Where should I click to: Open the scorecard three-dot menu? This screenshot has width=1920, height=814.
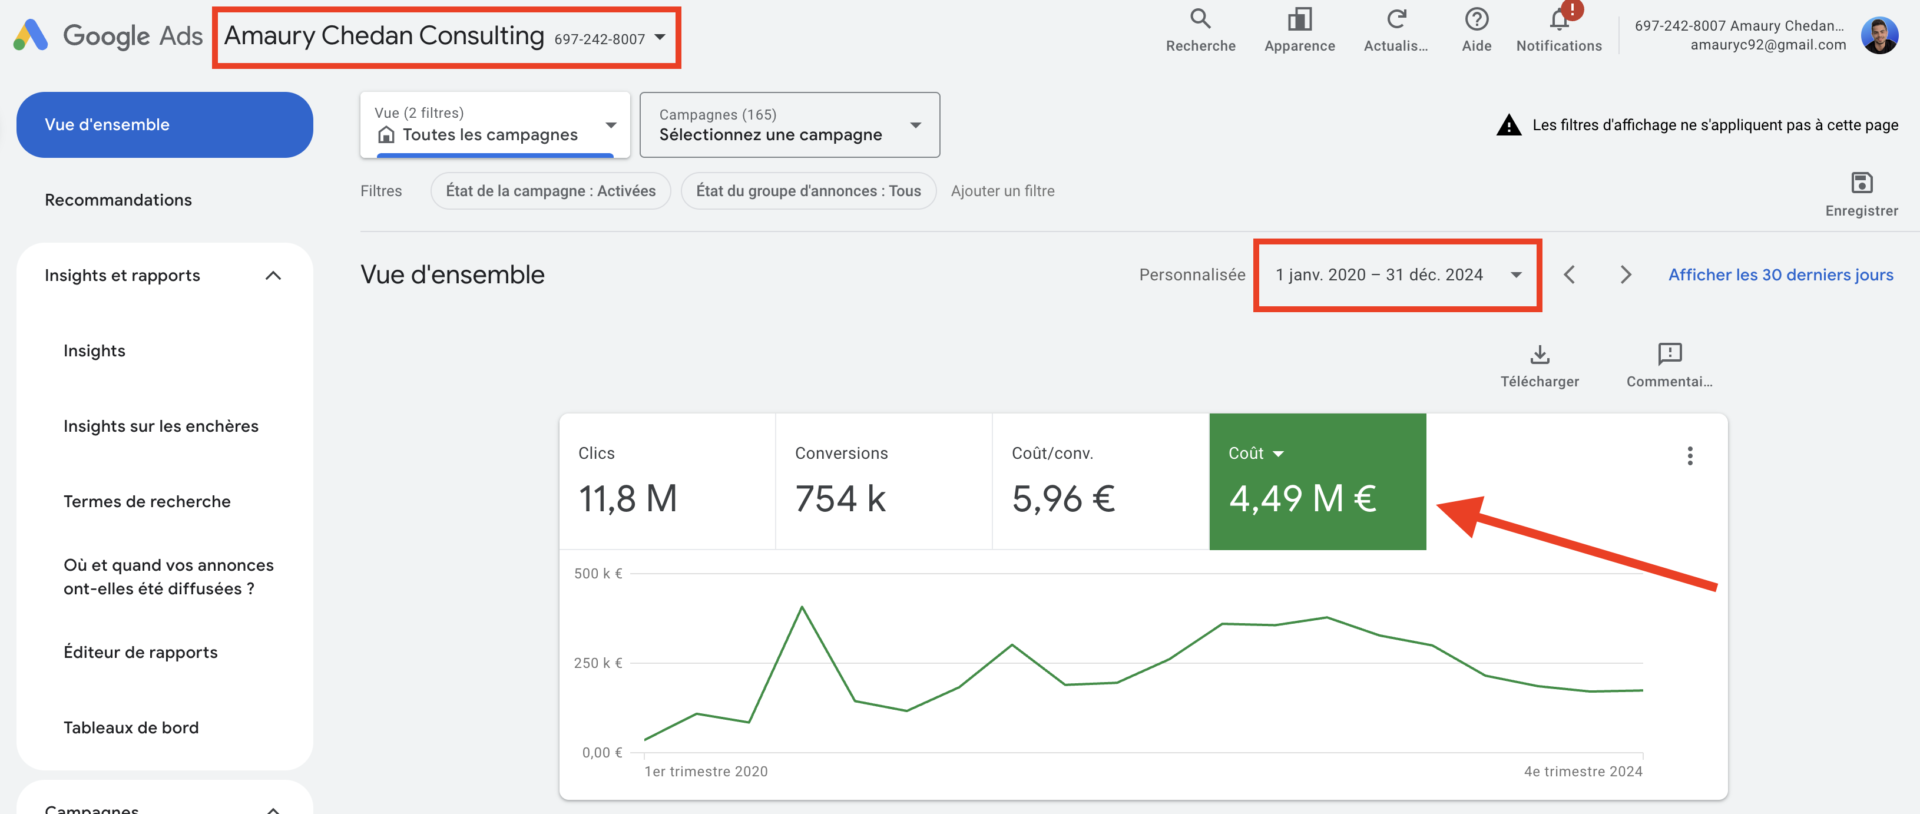pyautogui.click(x=1690, y=456)
